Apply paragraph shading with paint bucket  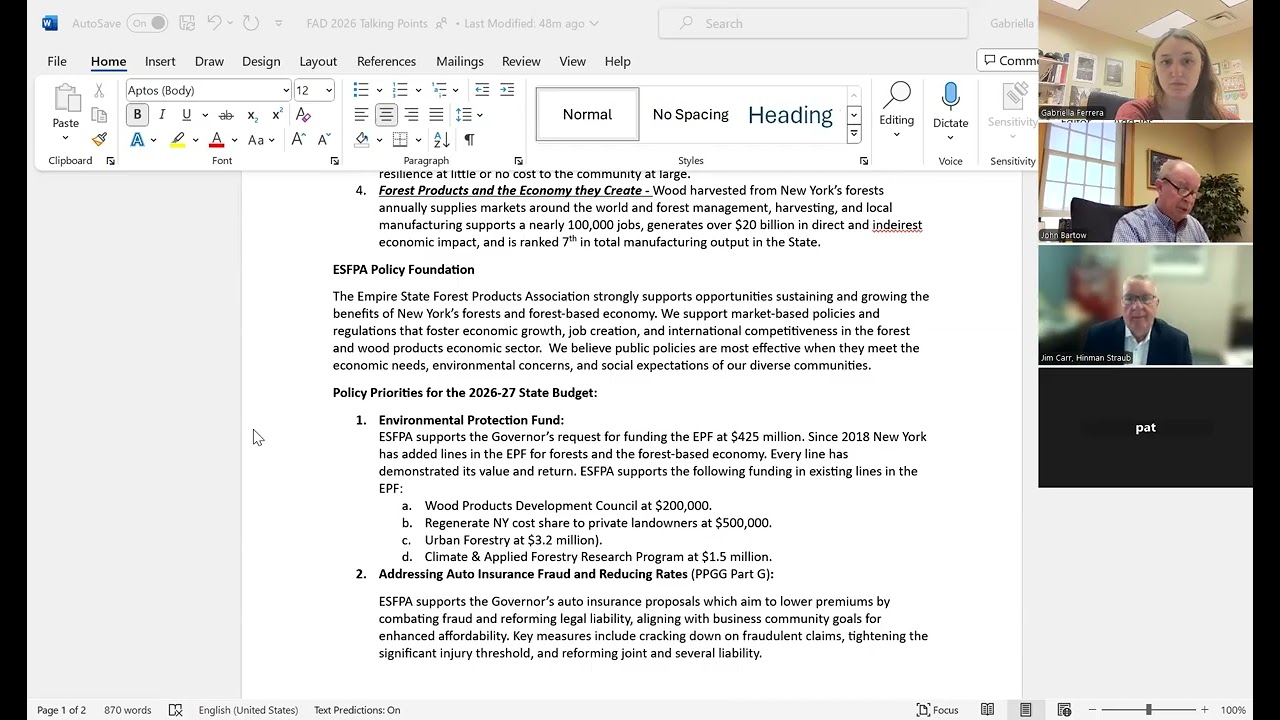(362, 140)
